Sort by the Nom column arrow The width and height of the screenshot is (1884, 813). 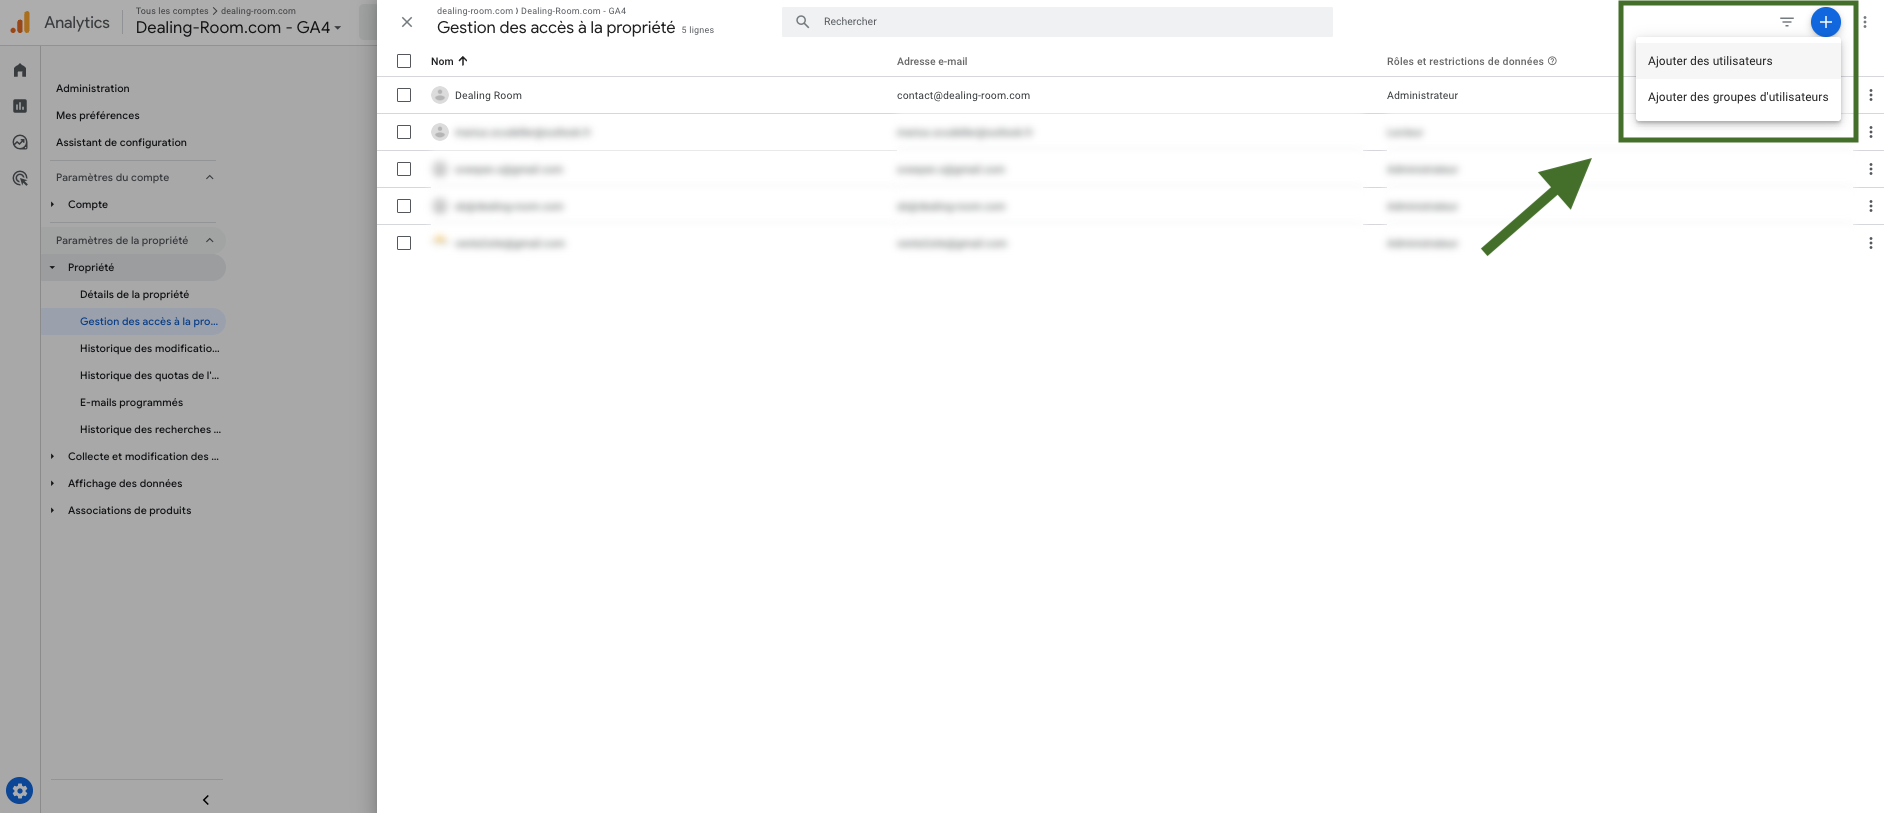463,61
